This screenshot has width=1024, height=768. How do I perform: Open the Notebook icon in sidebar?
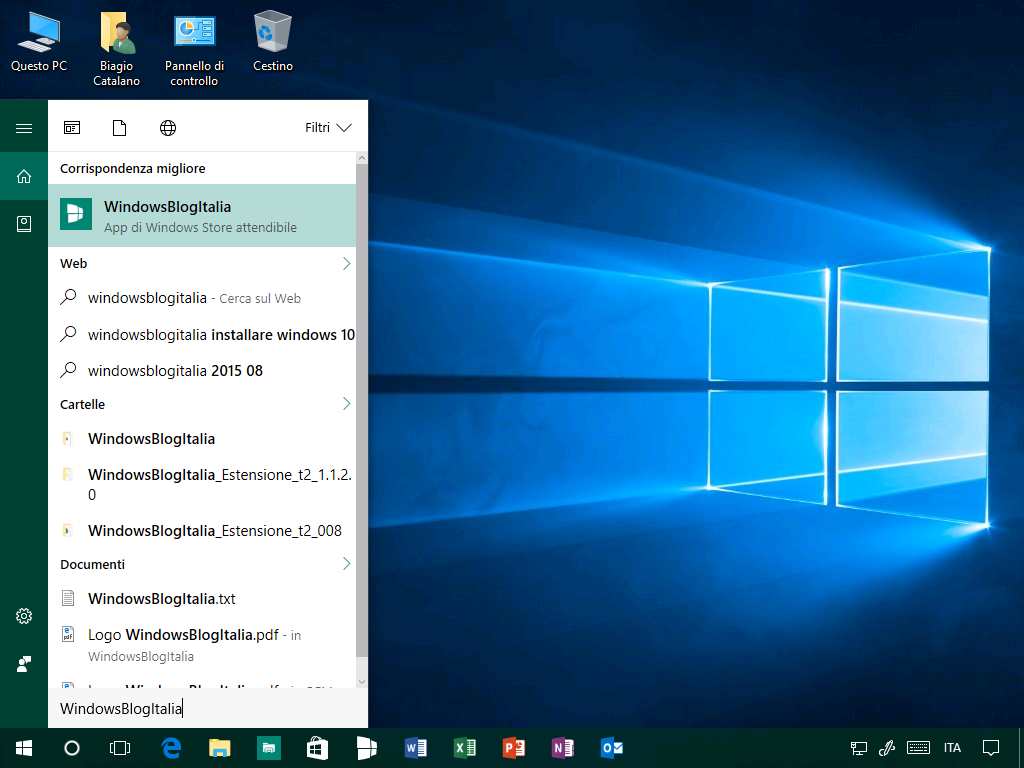click(24, 224)
